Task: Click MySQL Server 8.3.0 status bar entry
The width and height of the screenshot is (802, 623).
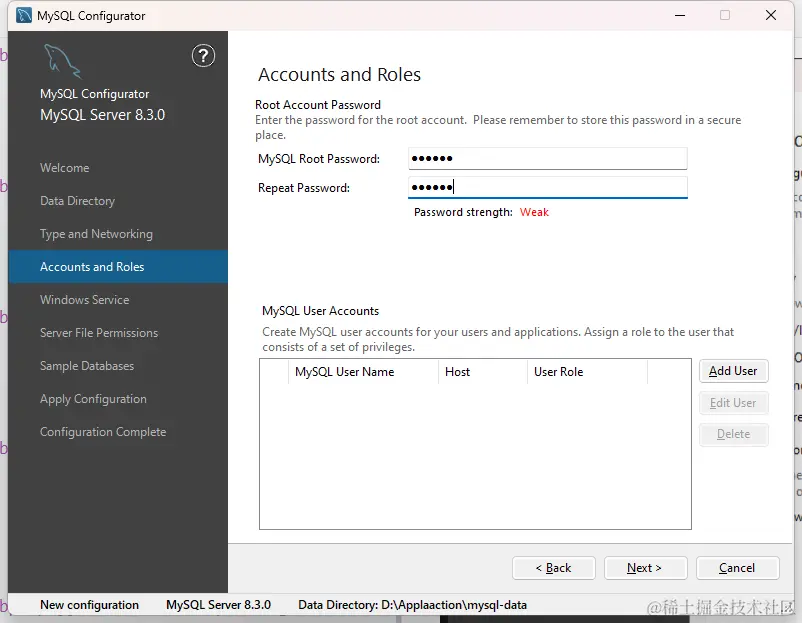Action: point(218,605)
